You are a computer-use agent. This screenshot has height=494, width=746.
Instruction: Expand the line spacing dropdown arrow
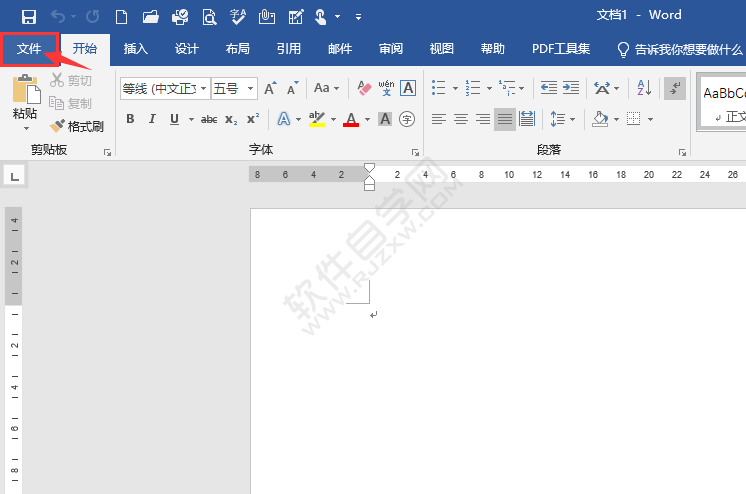pos(573,119)
